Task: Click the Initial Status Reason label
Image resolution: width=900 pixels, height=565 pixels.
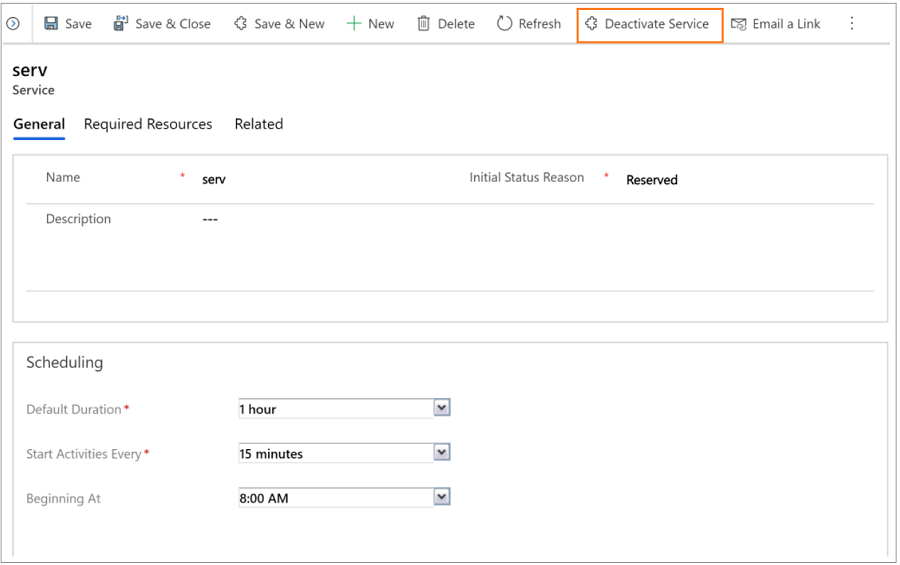Action: 526,177
